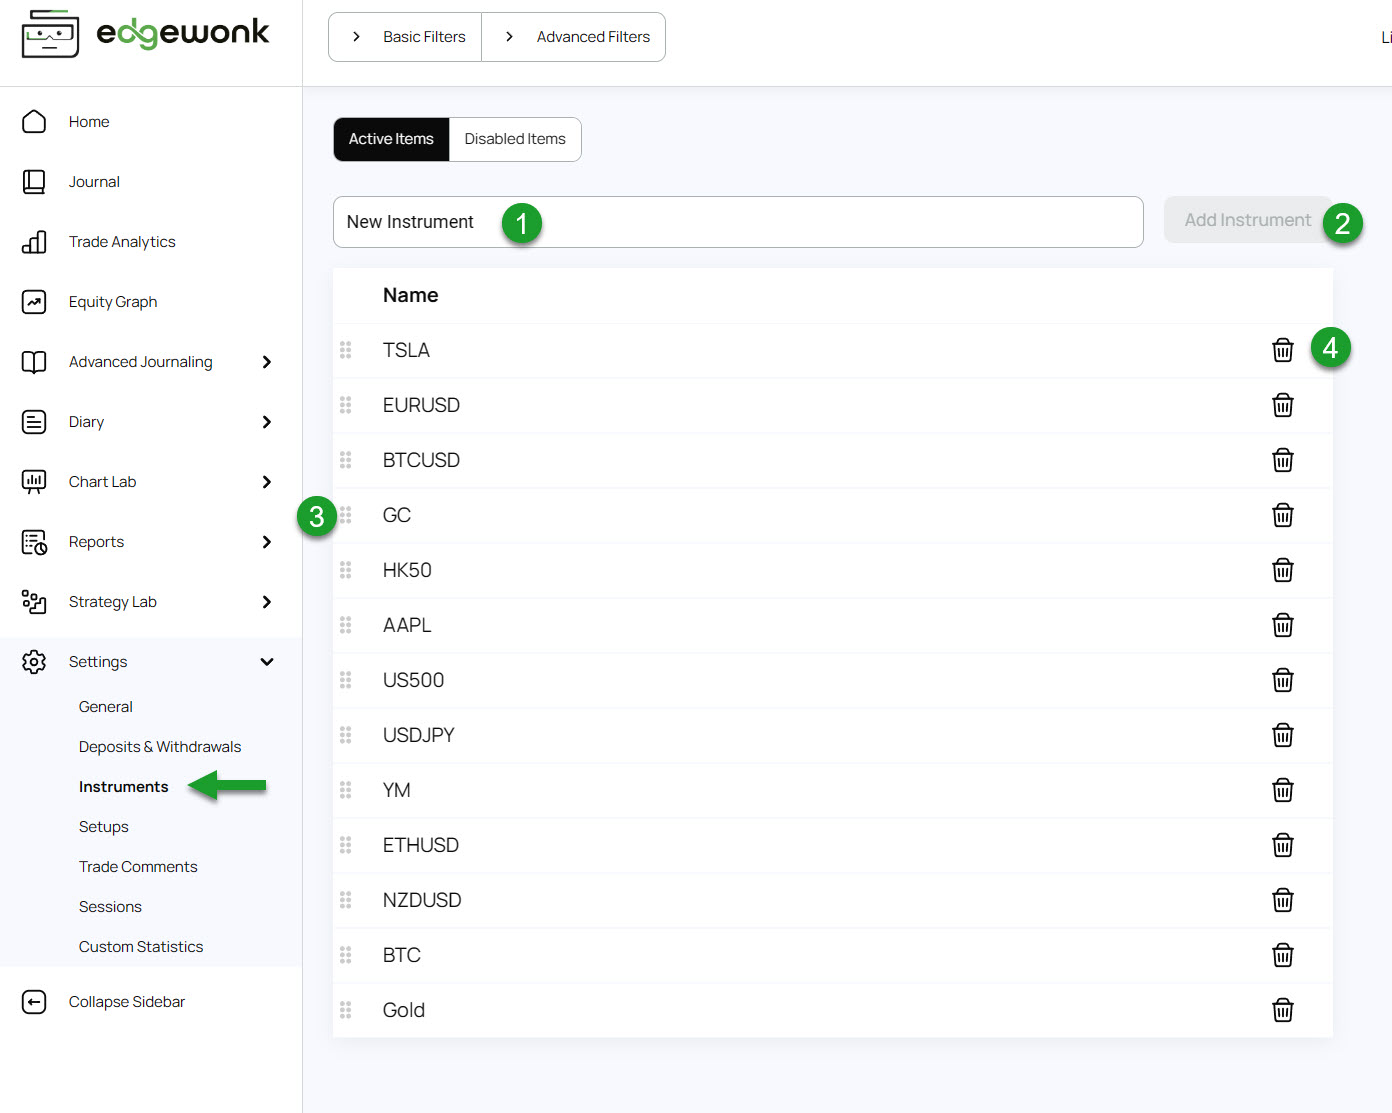The image size is (1392, 1113).
Task: Click the Journal book icon
Action: click(x=34, y=182)
